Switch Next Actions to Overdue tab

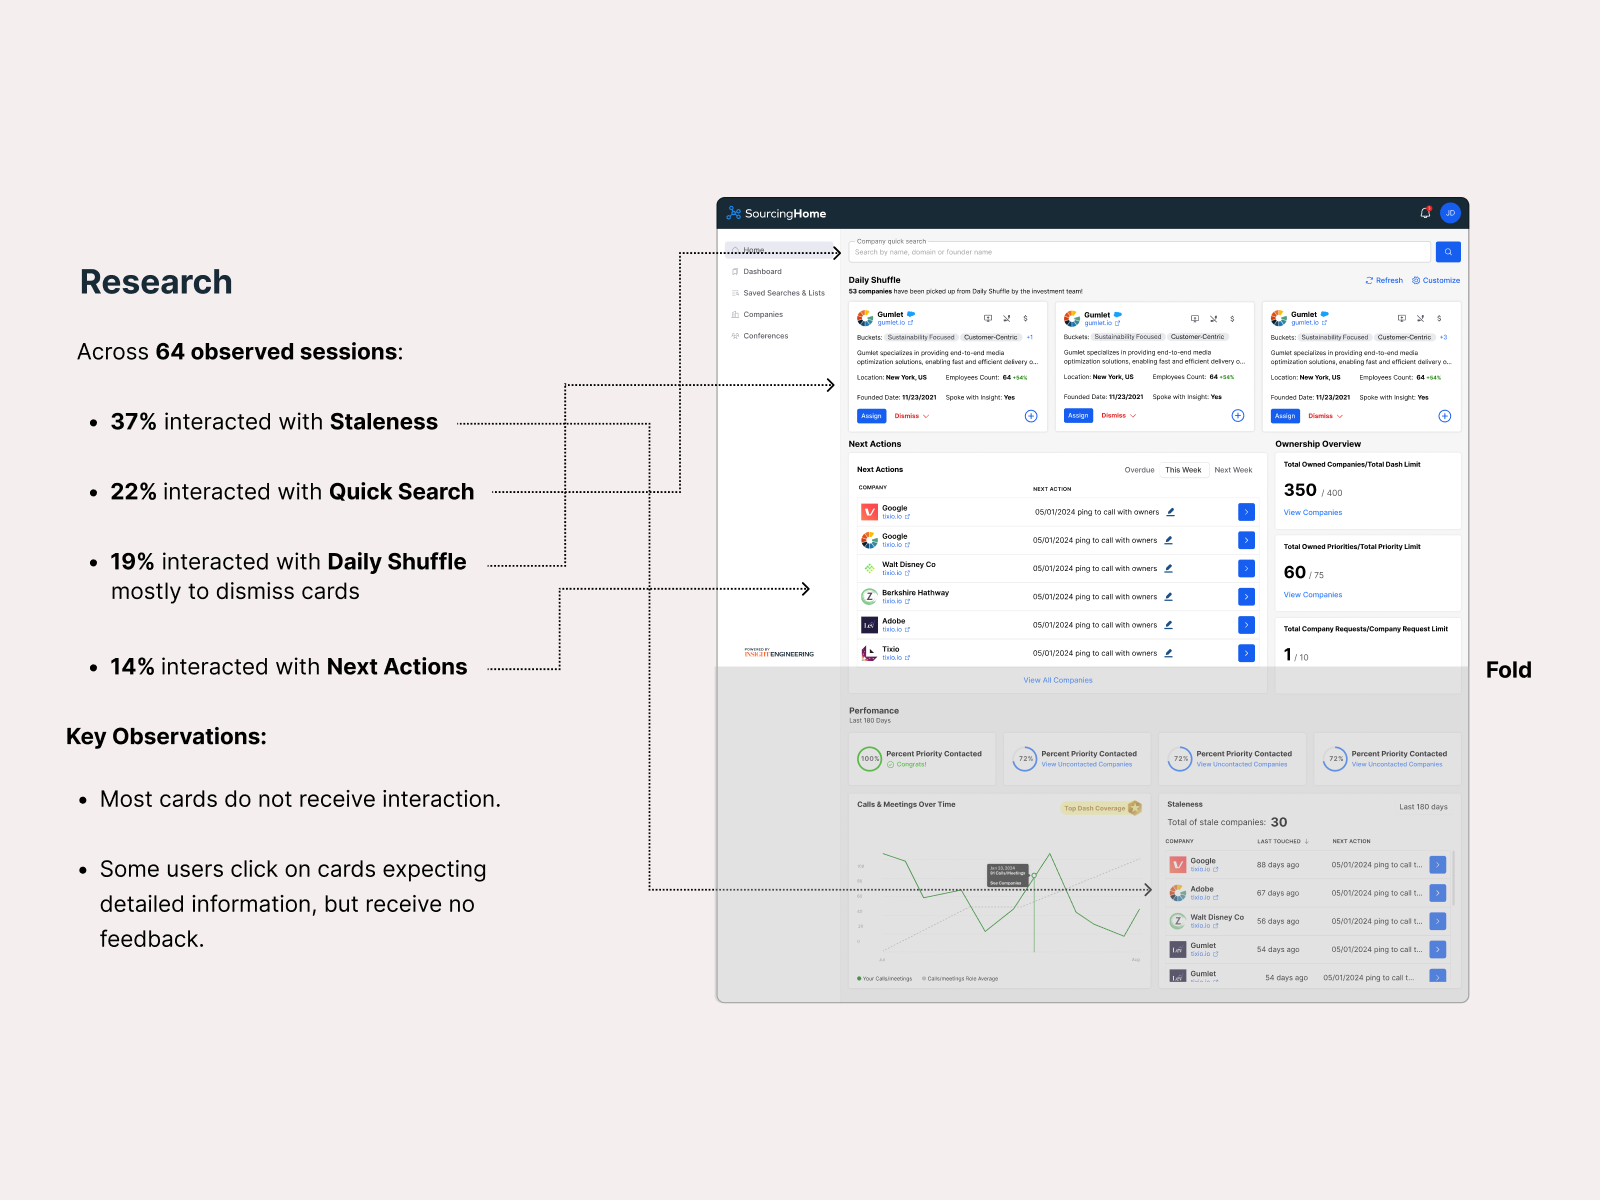(x=1139, y=470)
